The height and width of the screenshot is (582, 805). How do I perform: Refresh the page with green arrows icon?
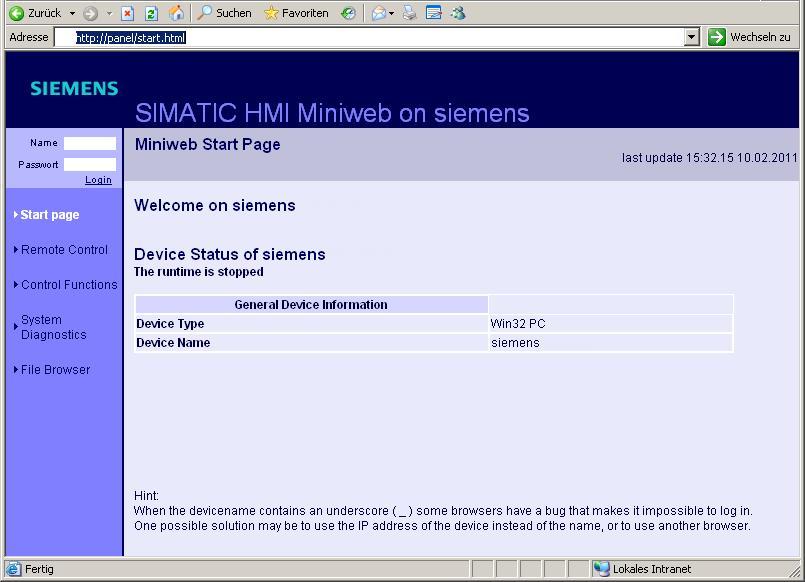point(151,13)
